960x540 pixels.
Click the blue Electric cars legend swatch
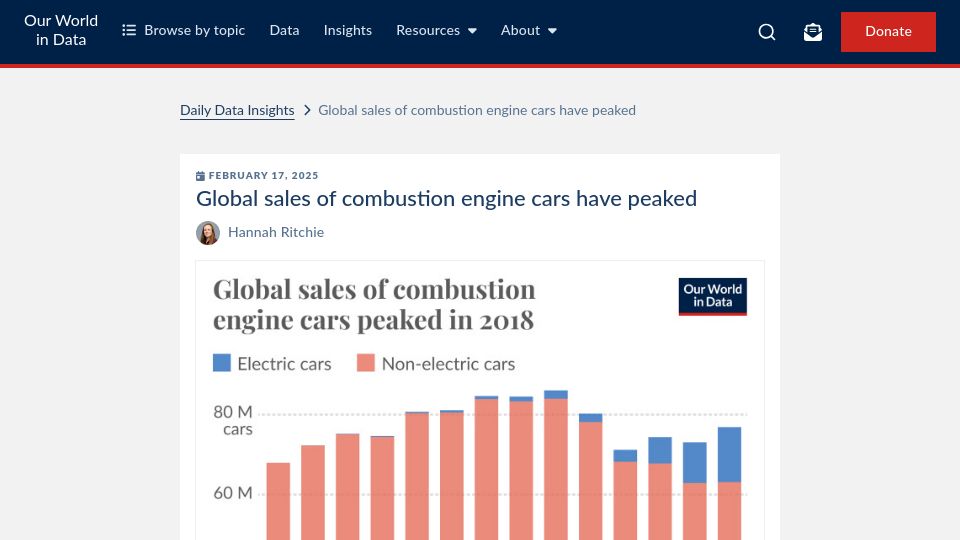(222, 363)
